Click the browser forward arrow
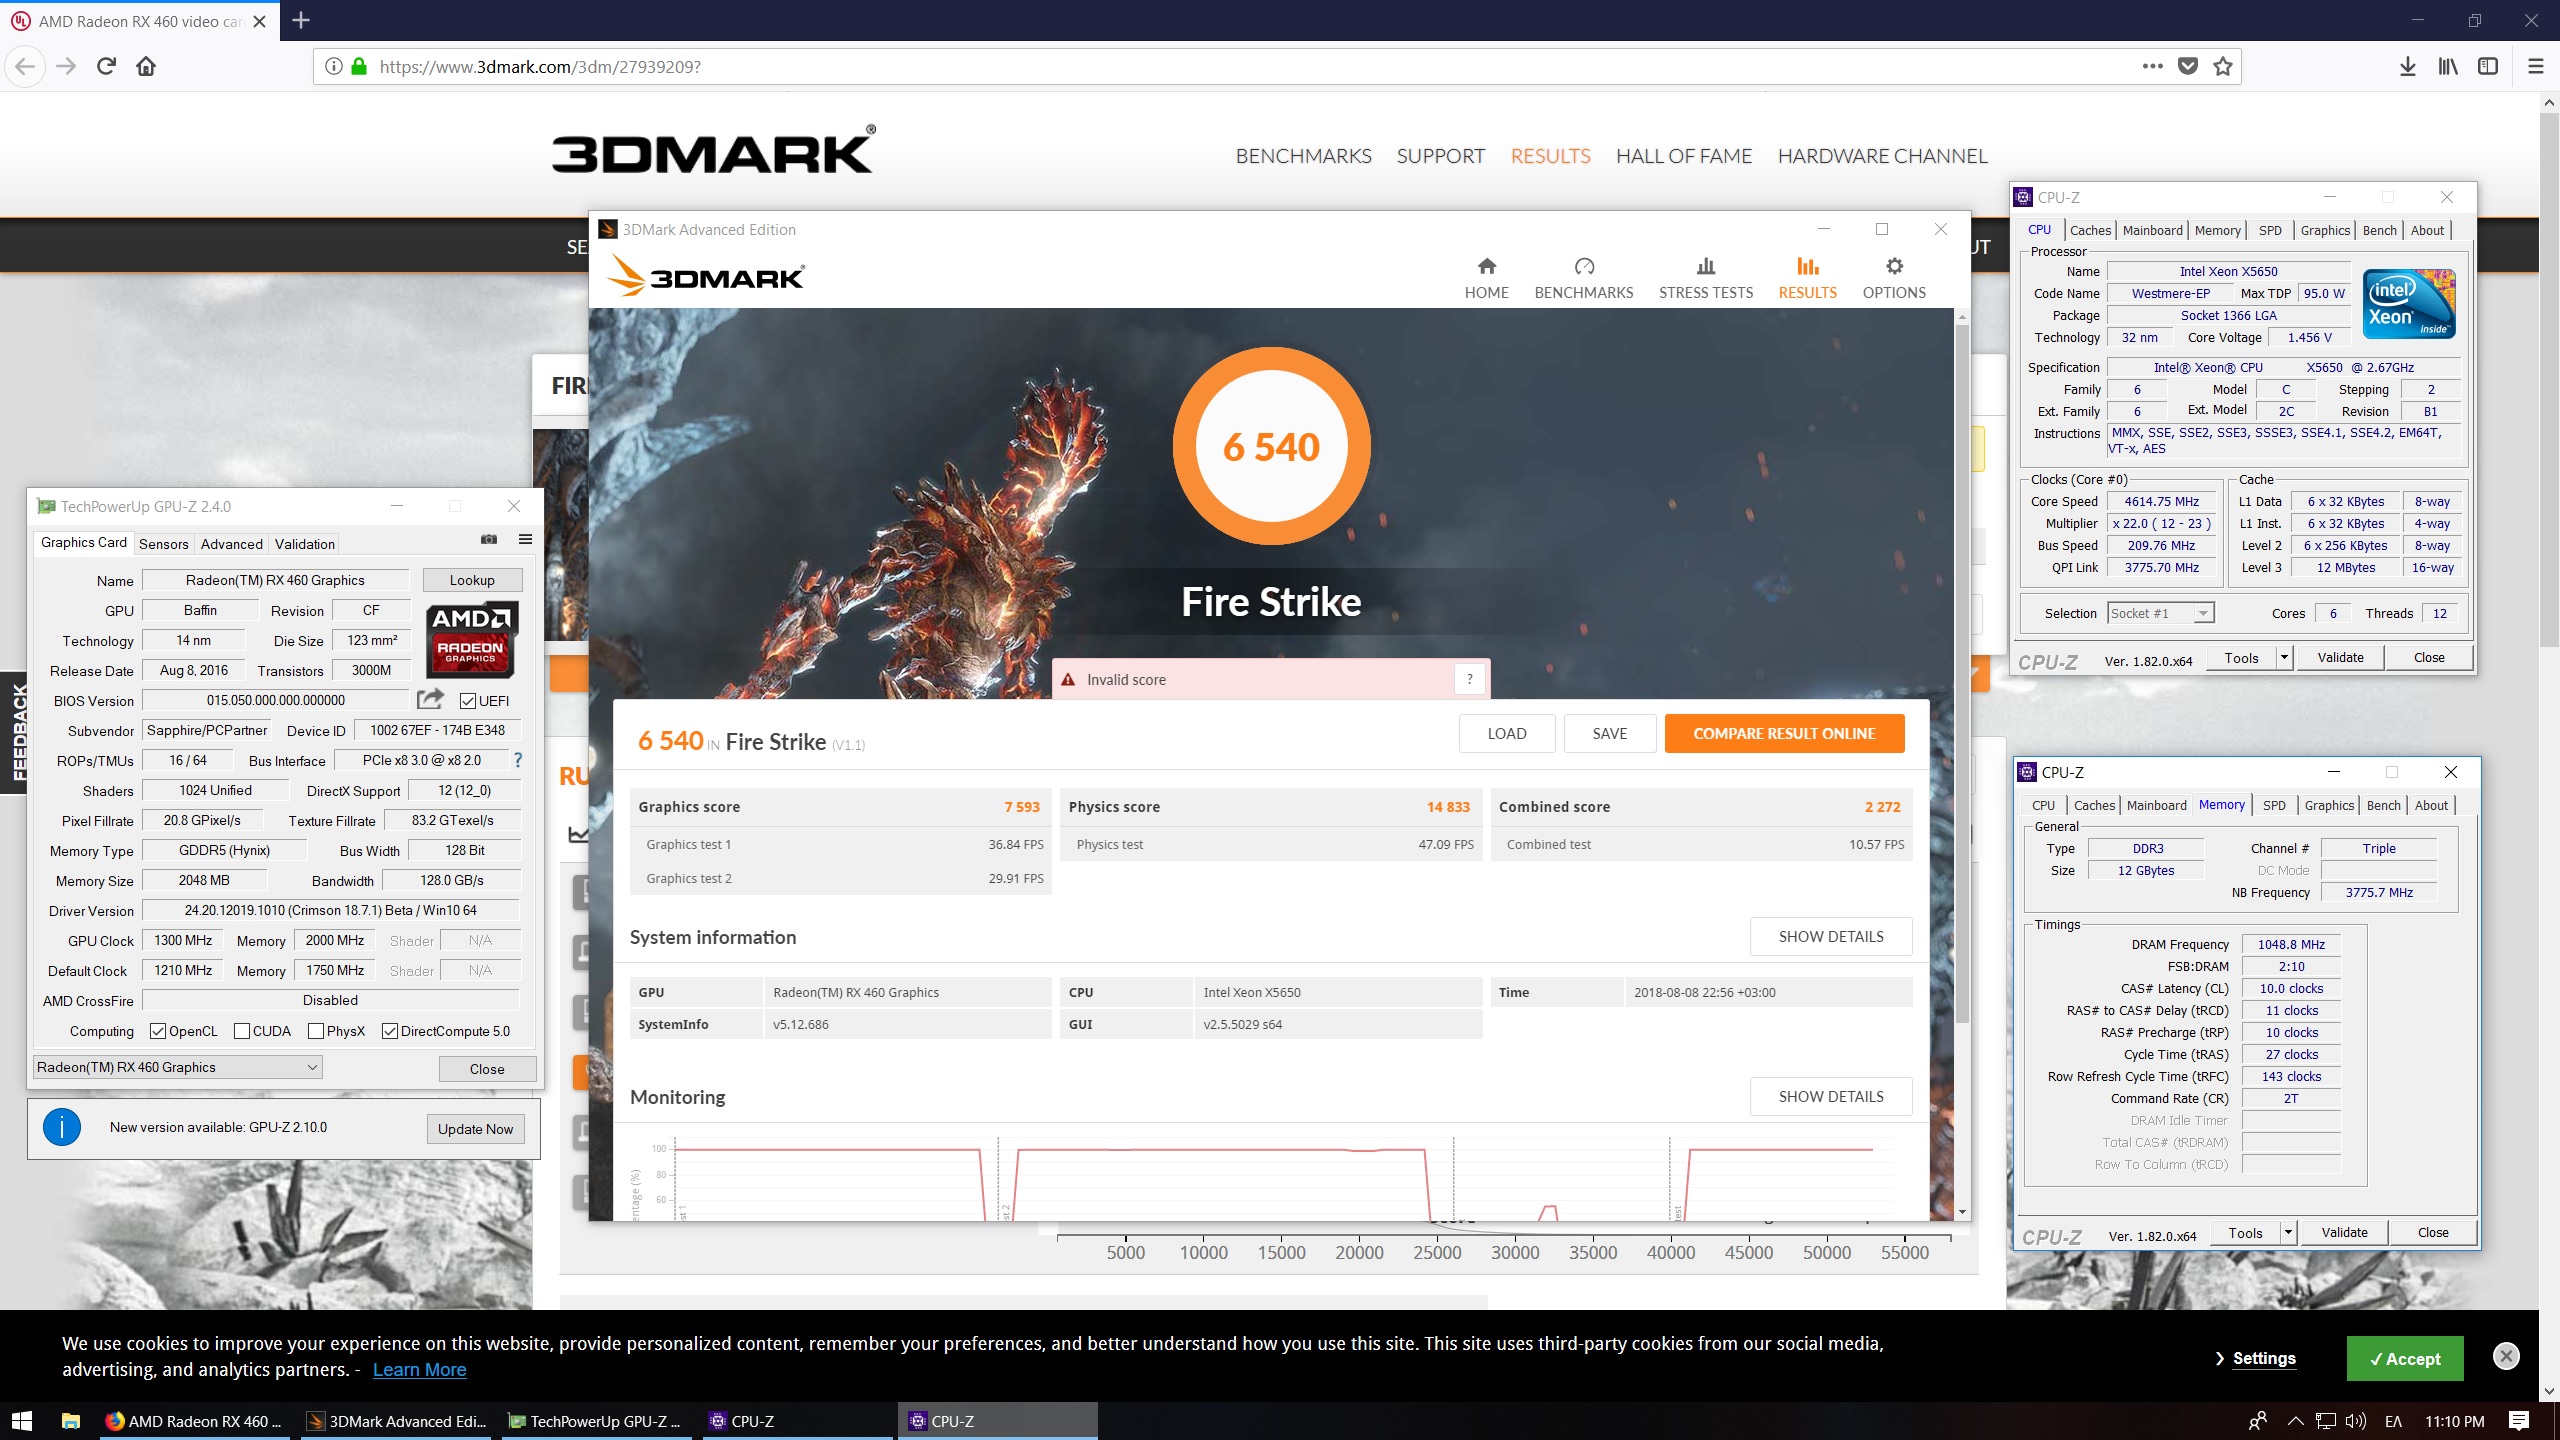 point(66,67)
